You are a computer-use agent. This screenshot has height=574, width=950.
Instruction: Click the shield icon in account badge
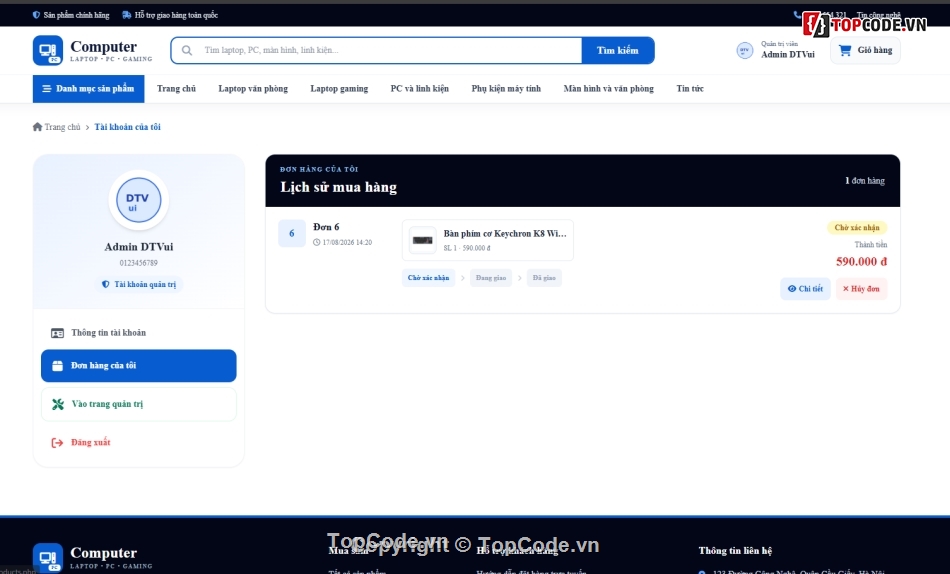(x=105, y=284)
